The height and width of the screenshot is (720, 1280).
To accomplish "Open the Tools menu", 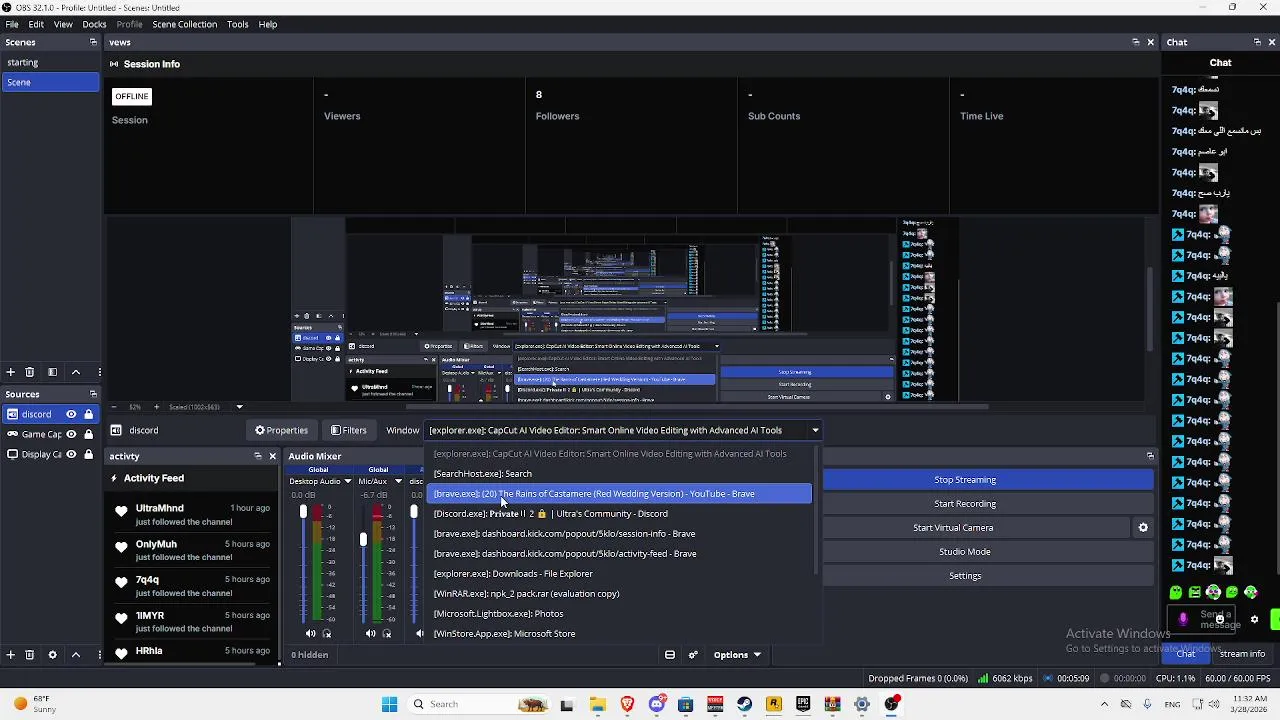I will pos(237,24).
